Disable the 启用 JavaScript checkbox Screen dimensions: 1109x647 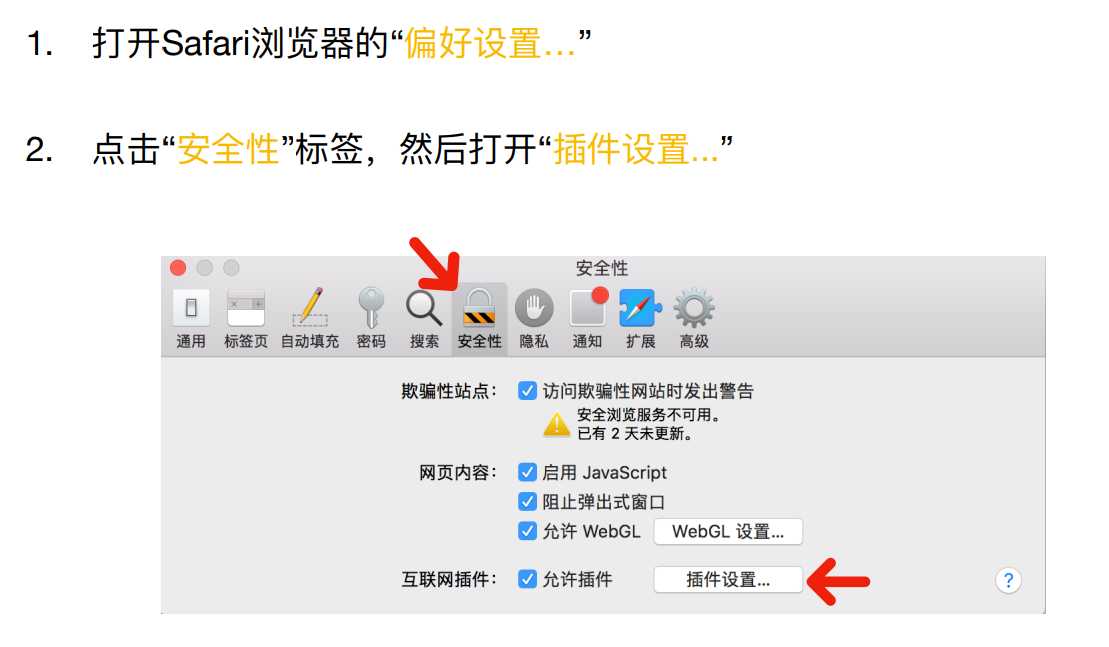(527, 472)
